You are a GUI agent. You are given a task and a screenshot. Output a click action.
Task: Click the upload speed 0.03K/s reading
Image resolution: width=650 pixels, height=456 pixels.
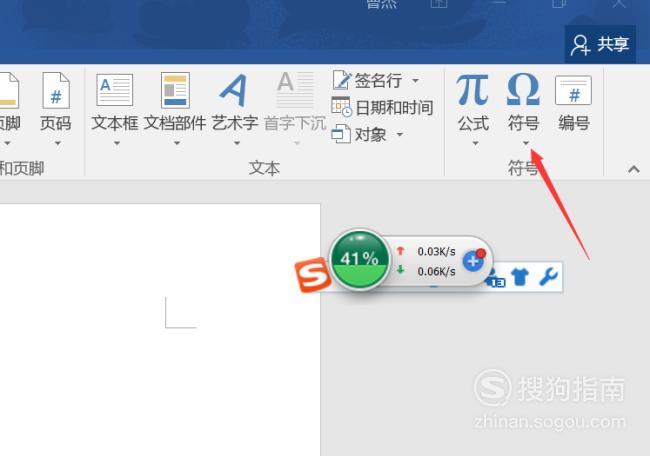coord(436,252)
